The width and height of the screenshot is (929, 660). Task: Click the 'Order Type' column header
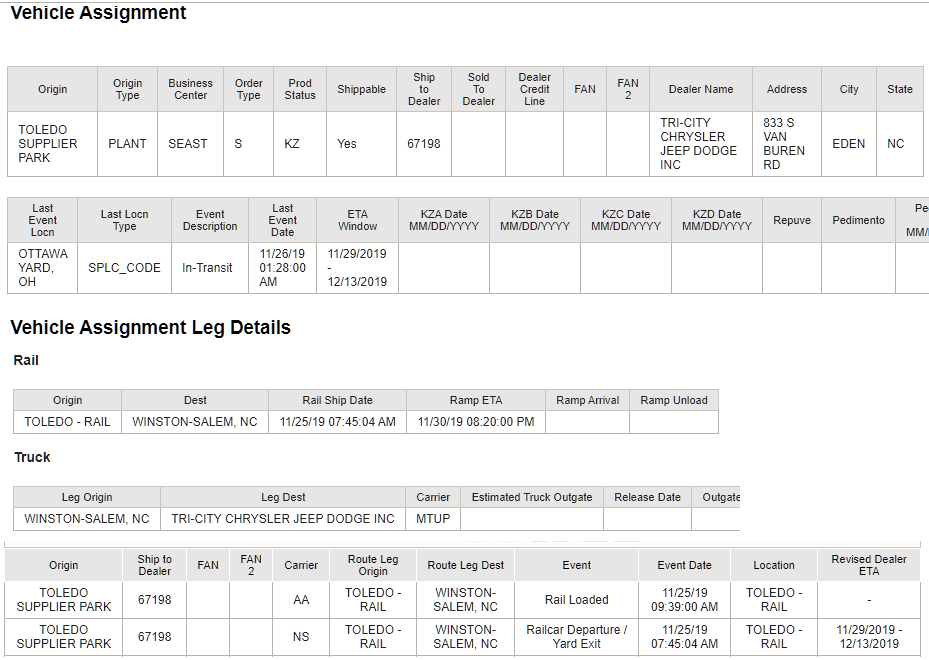pos(248,89)
